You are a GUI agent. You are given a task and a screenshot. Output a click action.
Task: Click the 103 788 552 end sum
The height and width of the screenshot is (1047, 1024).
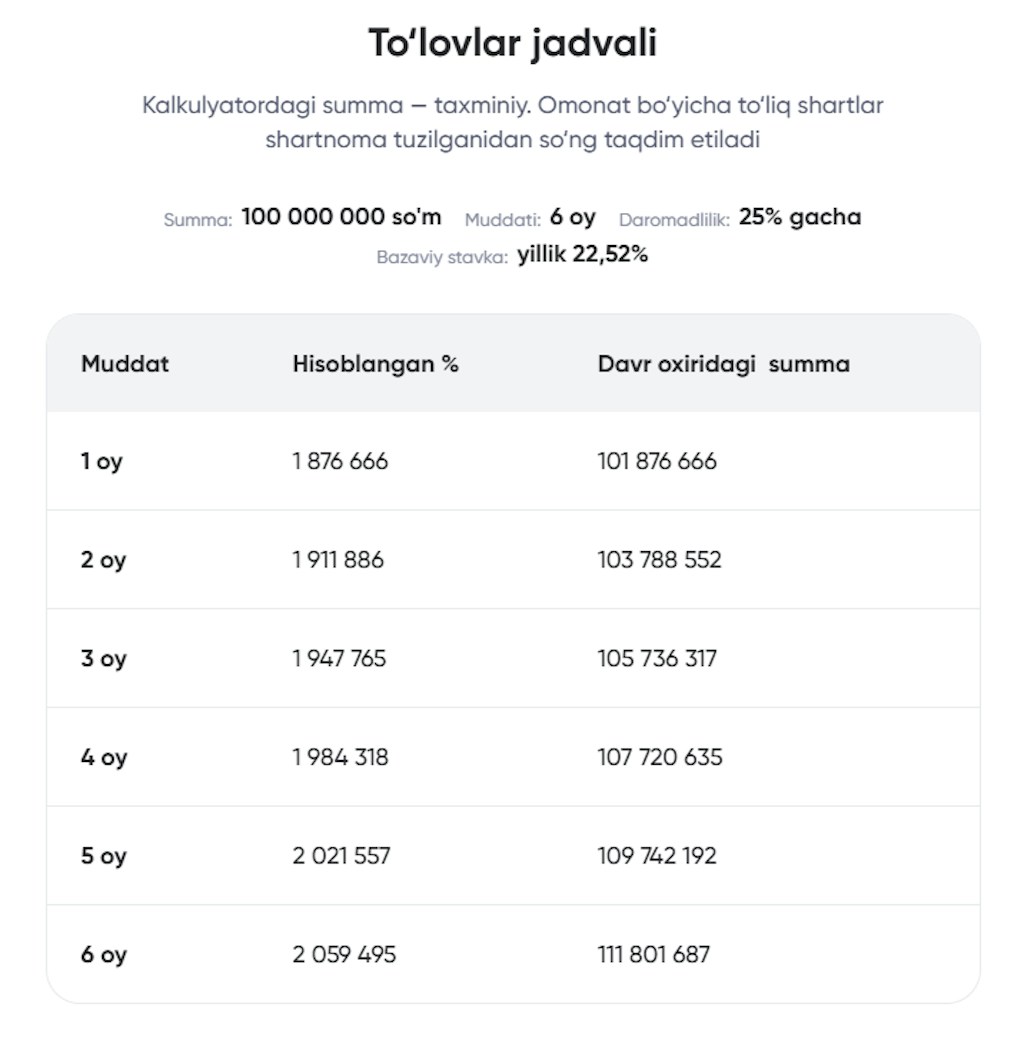coord(659,560)
